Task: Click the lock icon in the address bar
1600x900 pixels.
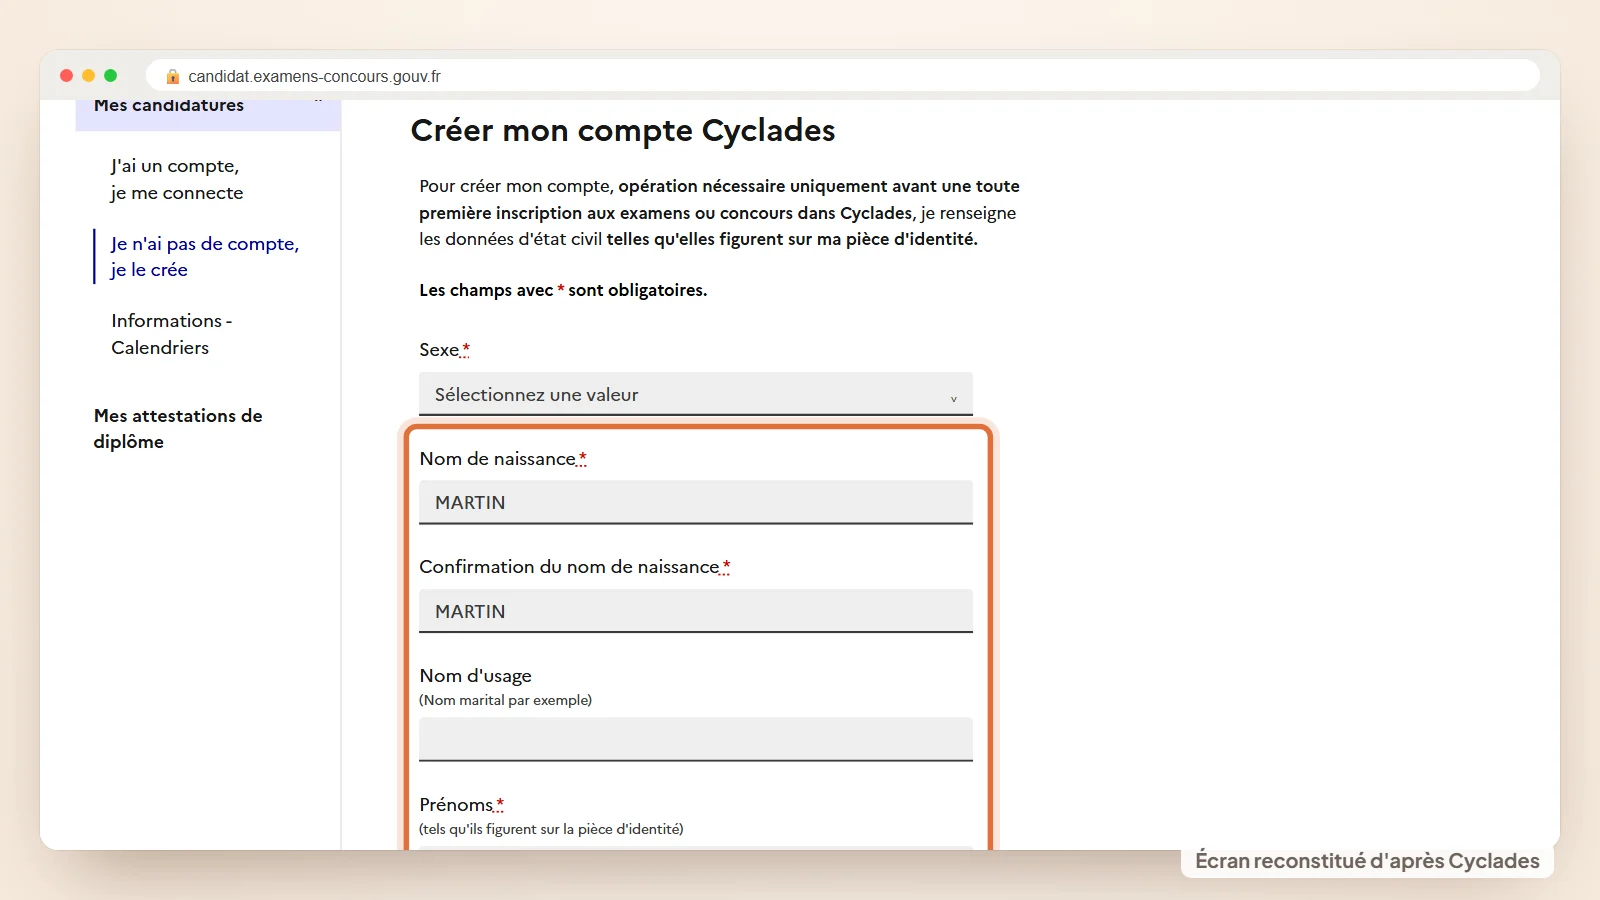Action: (x=173, y=76)
